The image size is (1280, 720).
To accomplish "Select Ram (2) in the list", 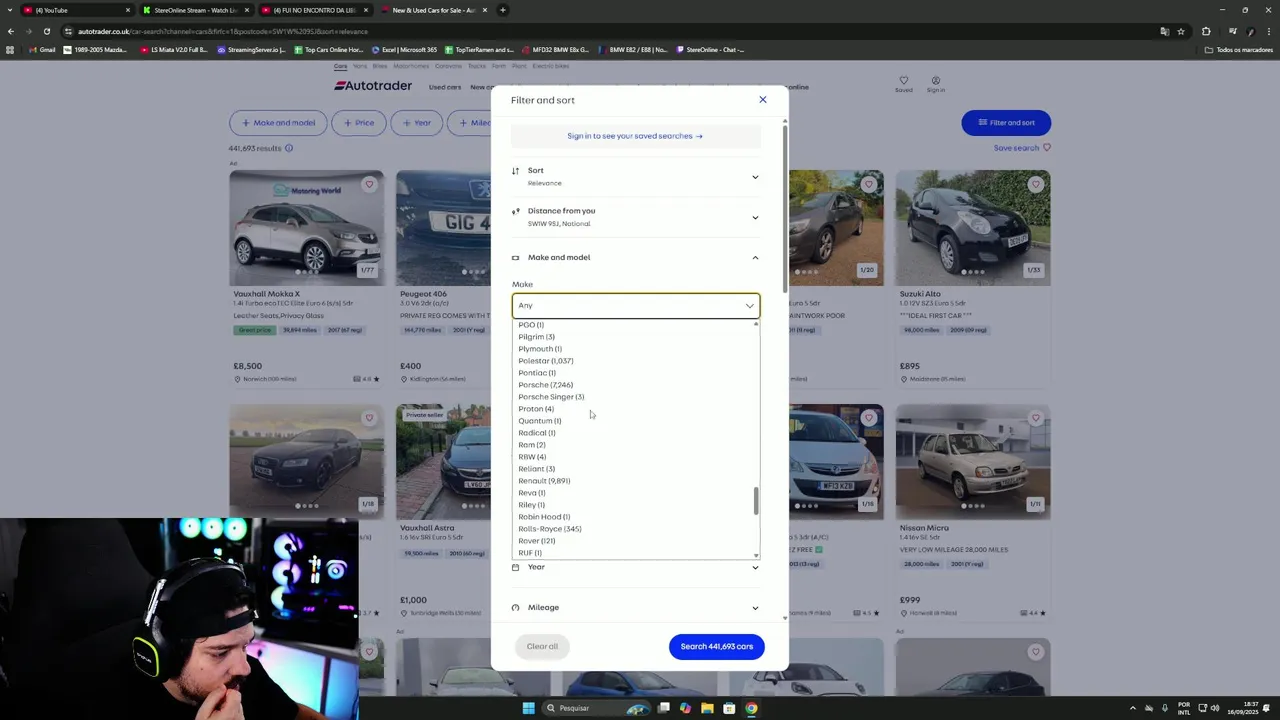I will 531,445.
